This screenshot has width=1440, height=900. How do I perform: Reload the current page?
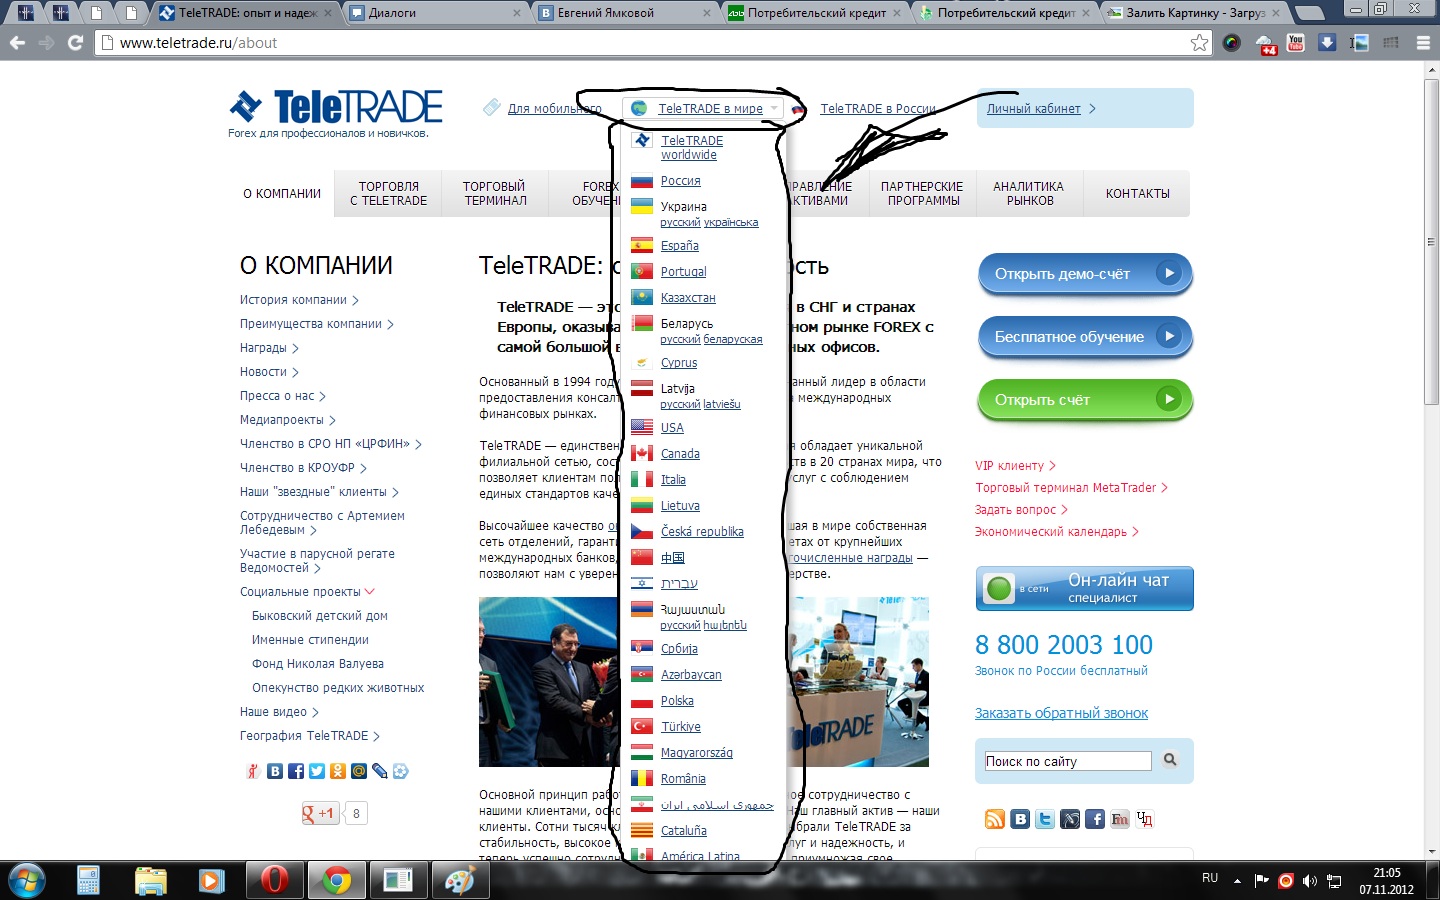point(75,43)
